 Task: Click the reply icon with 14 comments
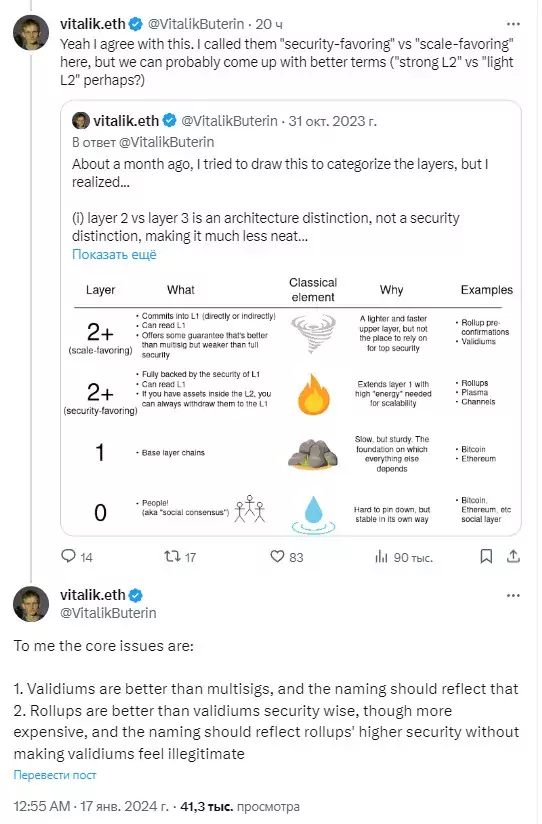point(68,556)
